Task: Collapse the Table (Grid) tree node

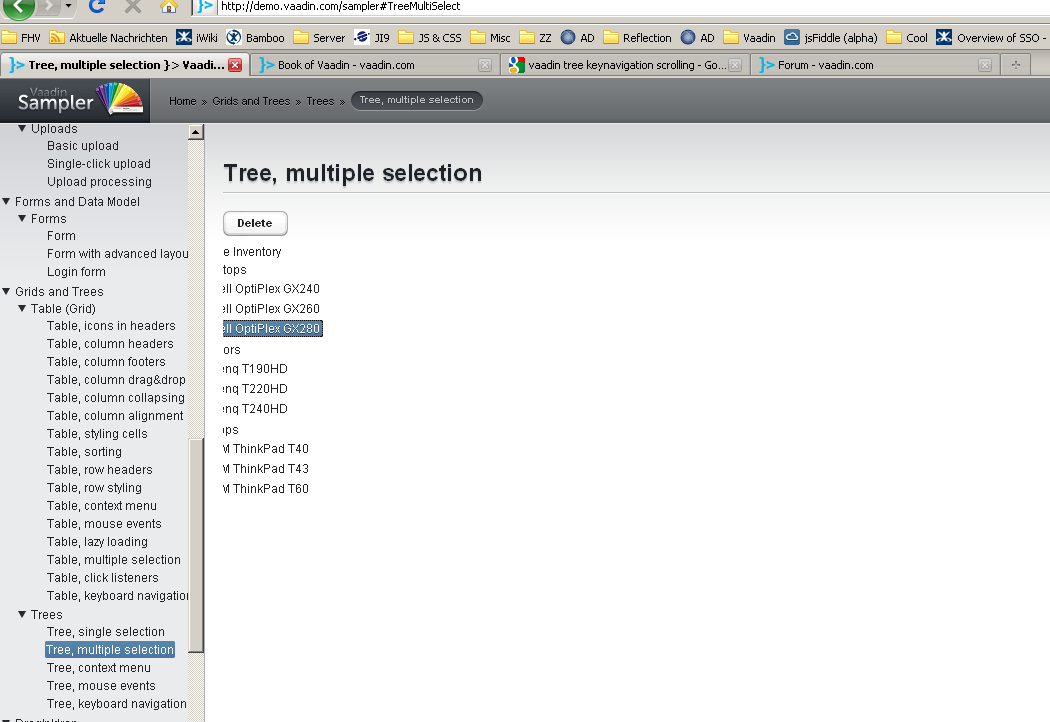Action: point(23,309)
